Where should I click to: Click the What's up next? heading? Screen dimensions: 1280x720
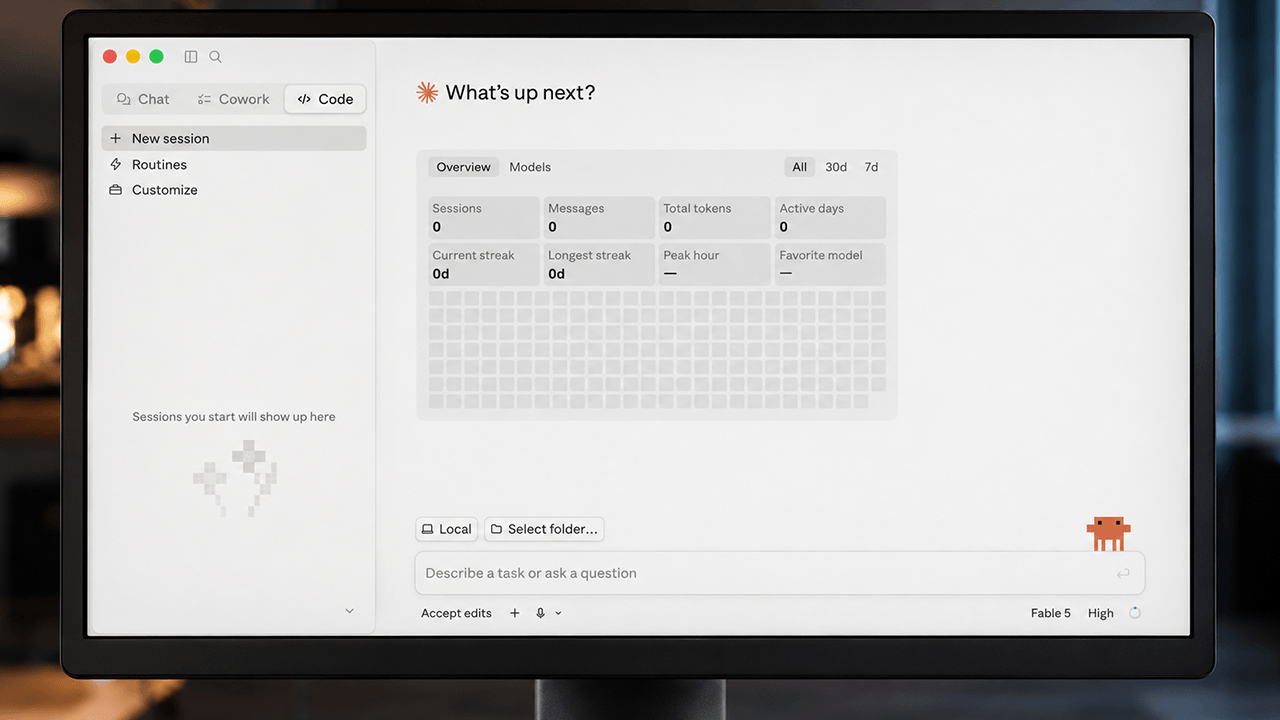click(520, 93)
